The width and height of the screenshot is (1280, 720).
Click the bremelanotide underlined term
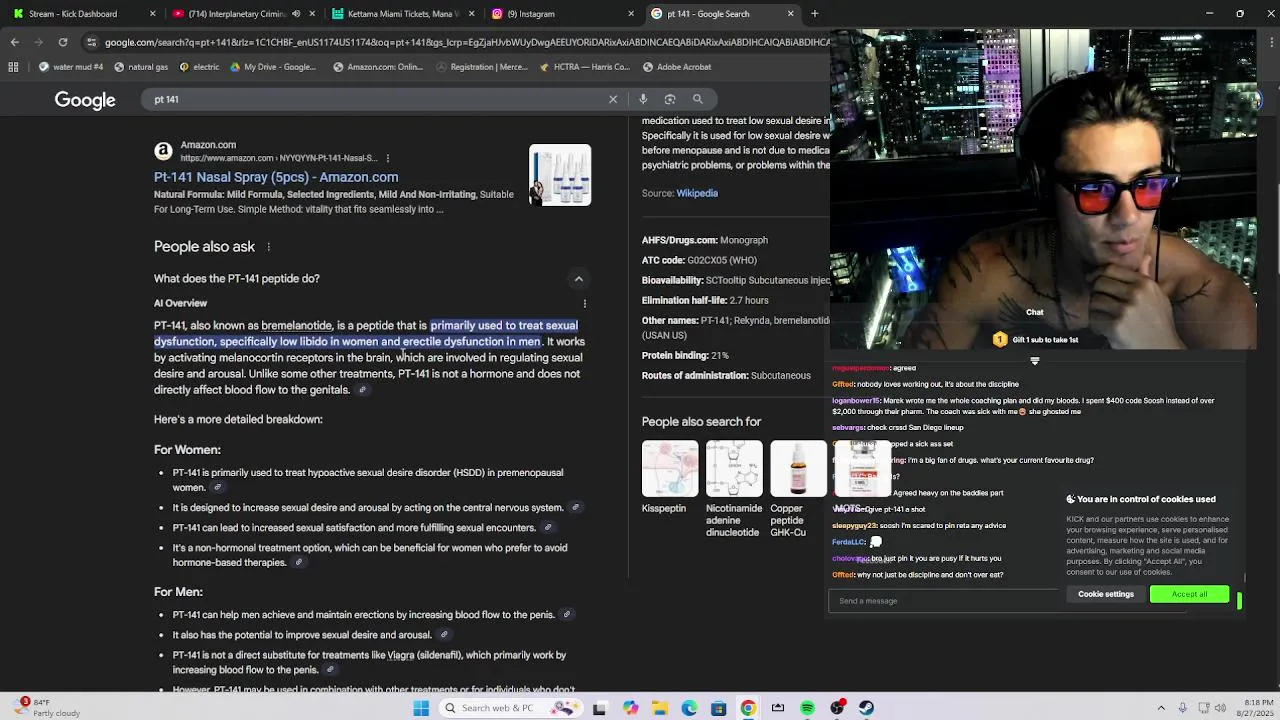pos(296,326)
